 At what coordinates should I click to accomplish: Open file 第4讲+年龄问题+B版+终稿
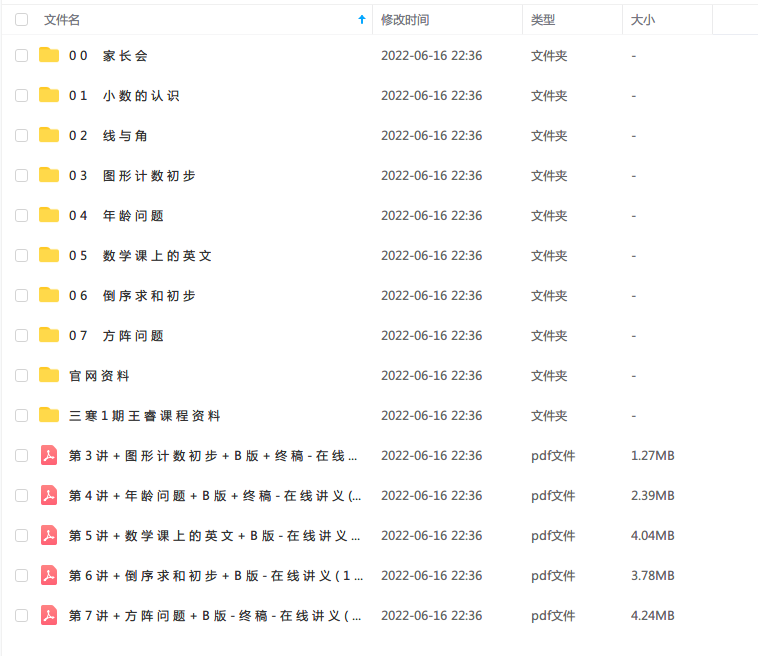(x=215, y=496)
